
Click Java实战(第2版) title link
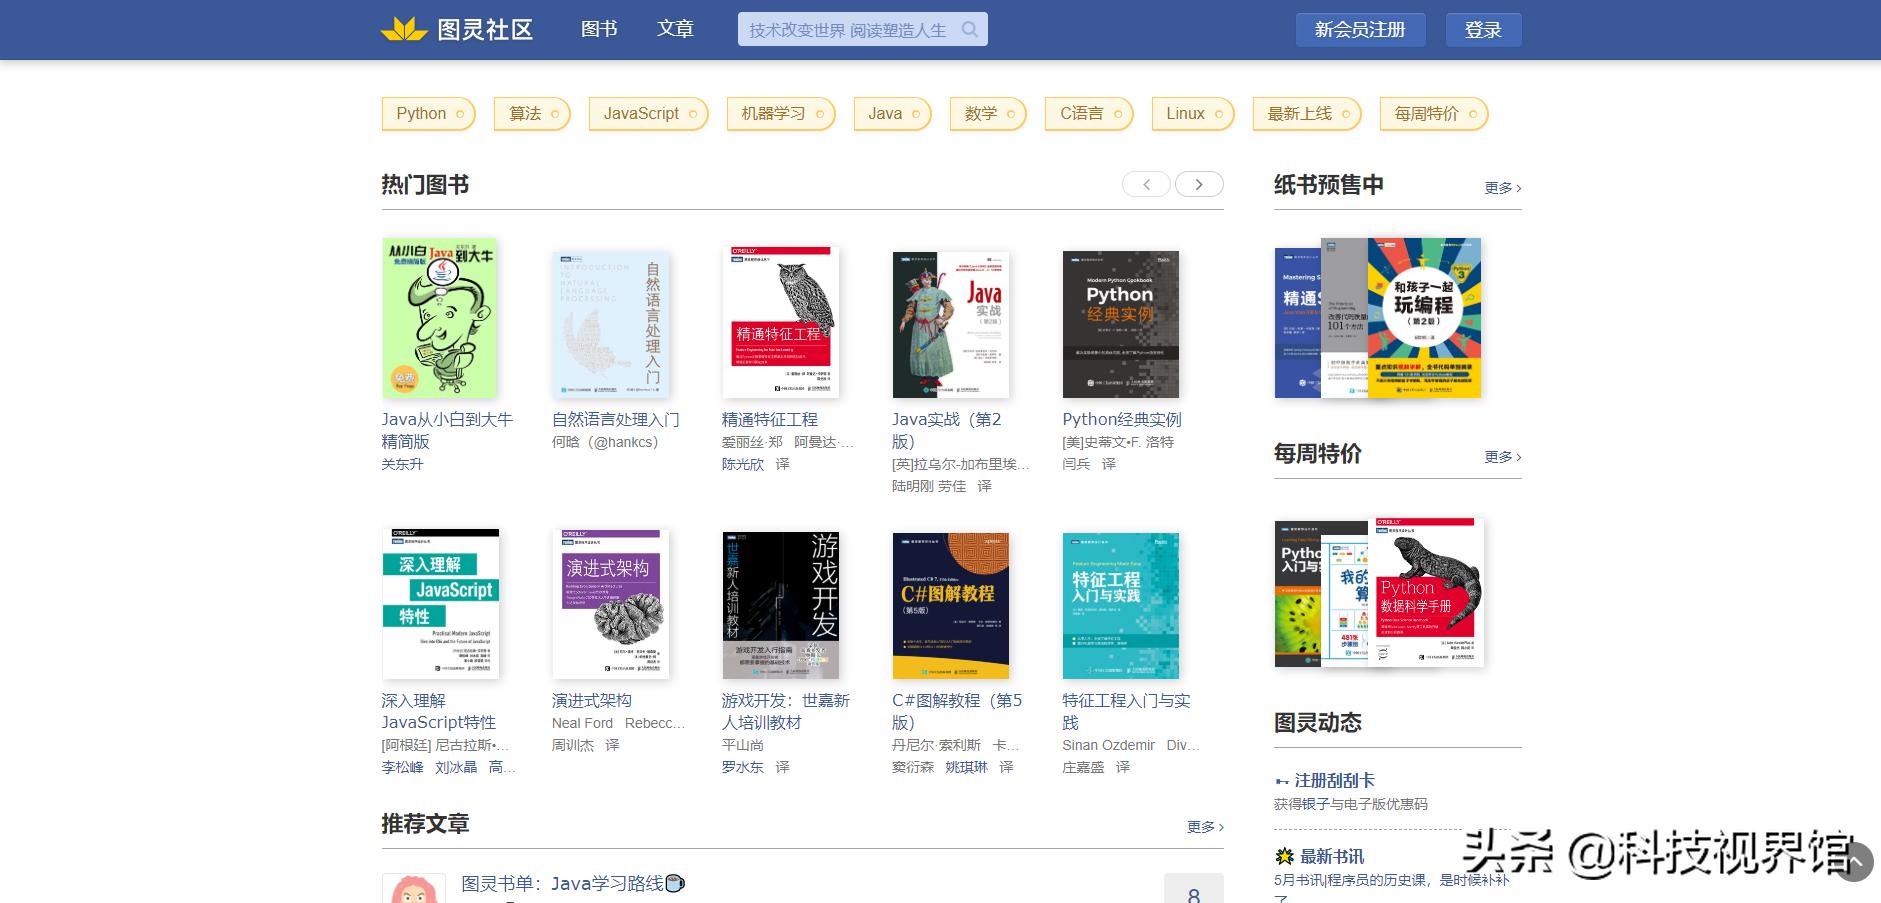pyautogui.click(x=947, y=430)
